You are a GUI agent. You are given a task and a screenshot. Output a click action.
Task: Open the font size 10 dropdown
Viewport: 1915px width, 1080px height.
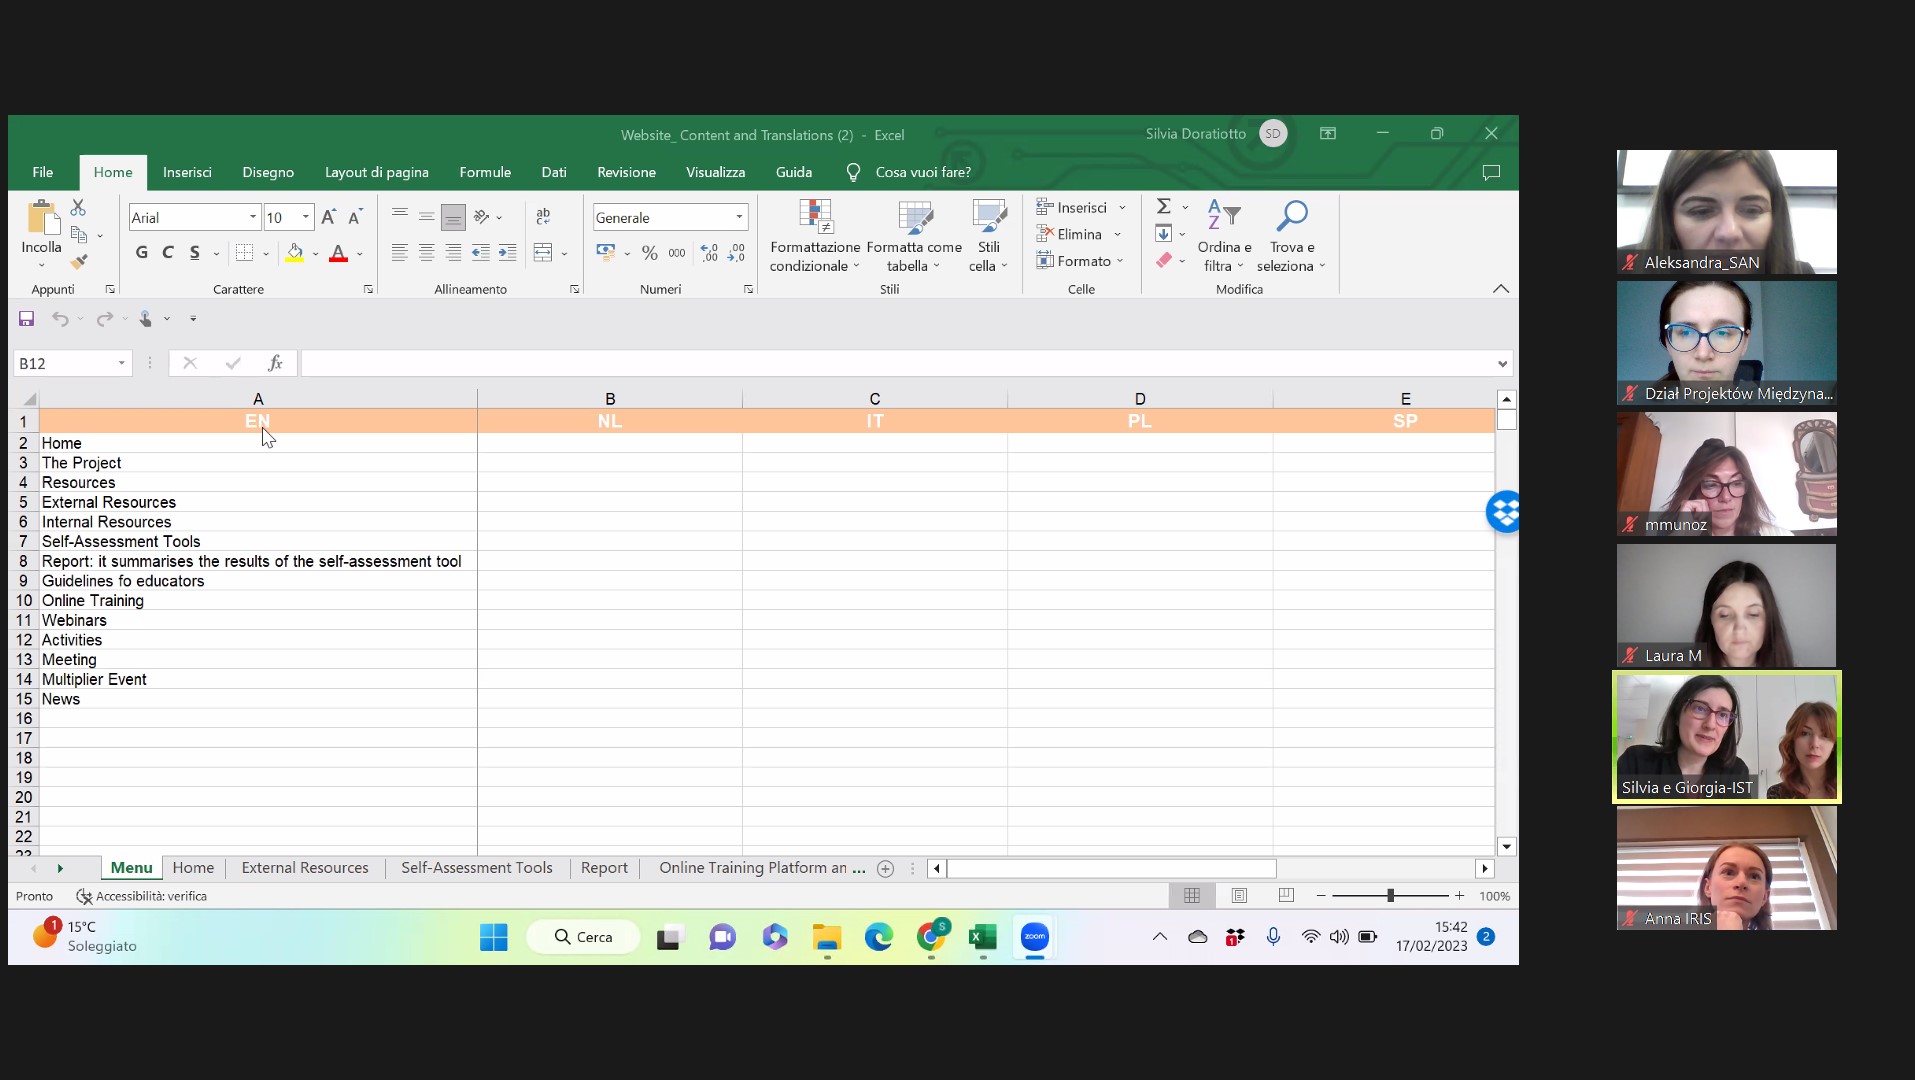pos(306,217)
